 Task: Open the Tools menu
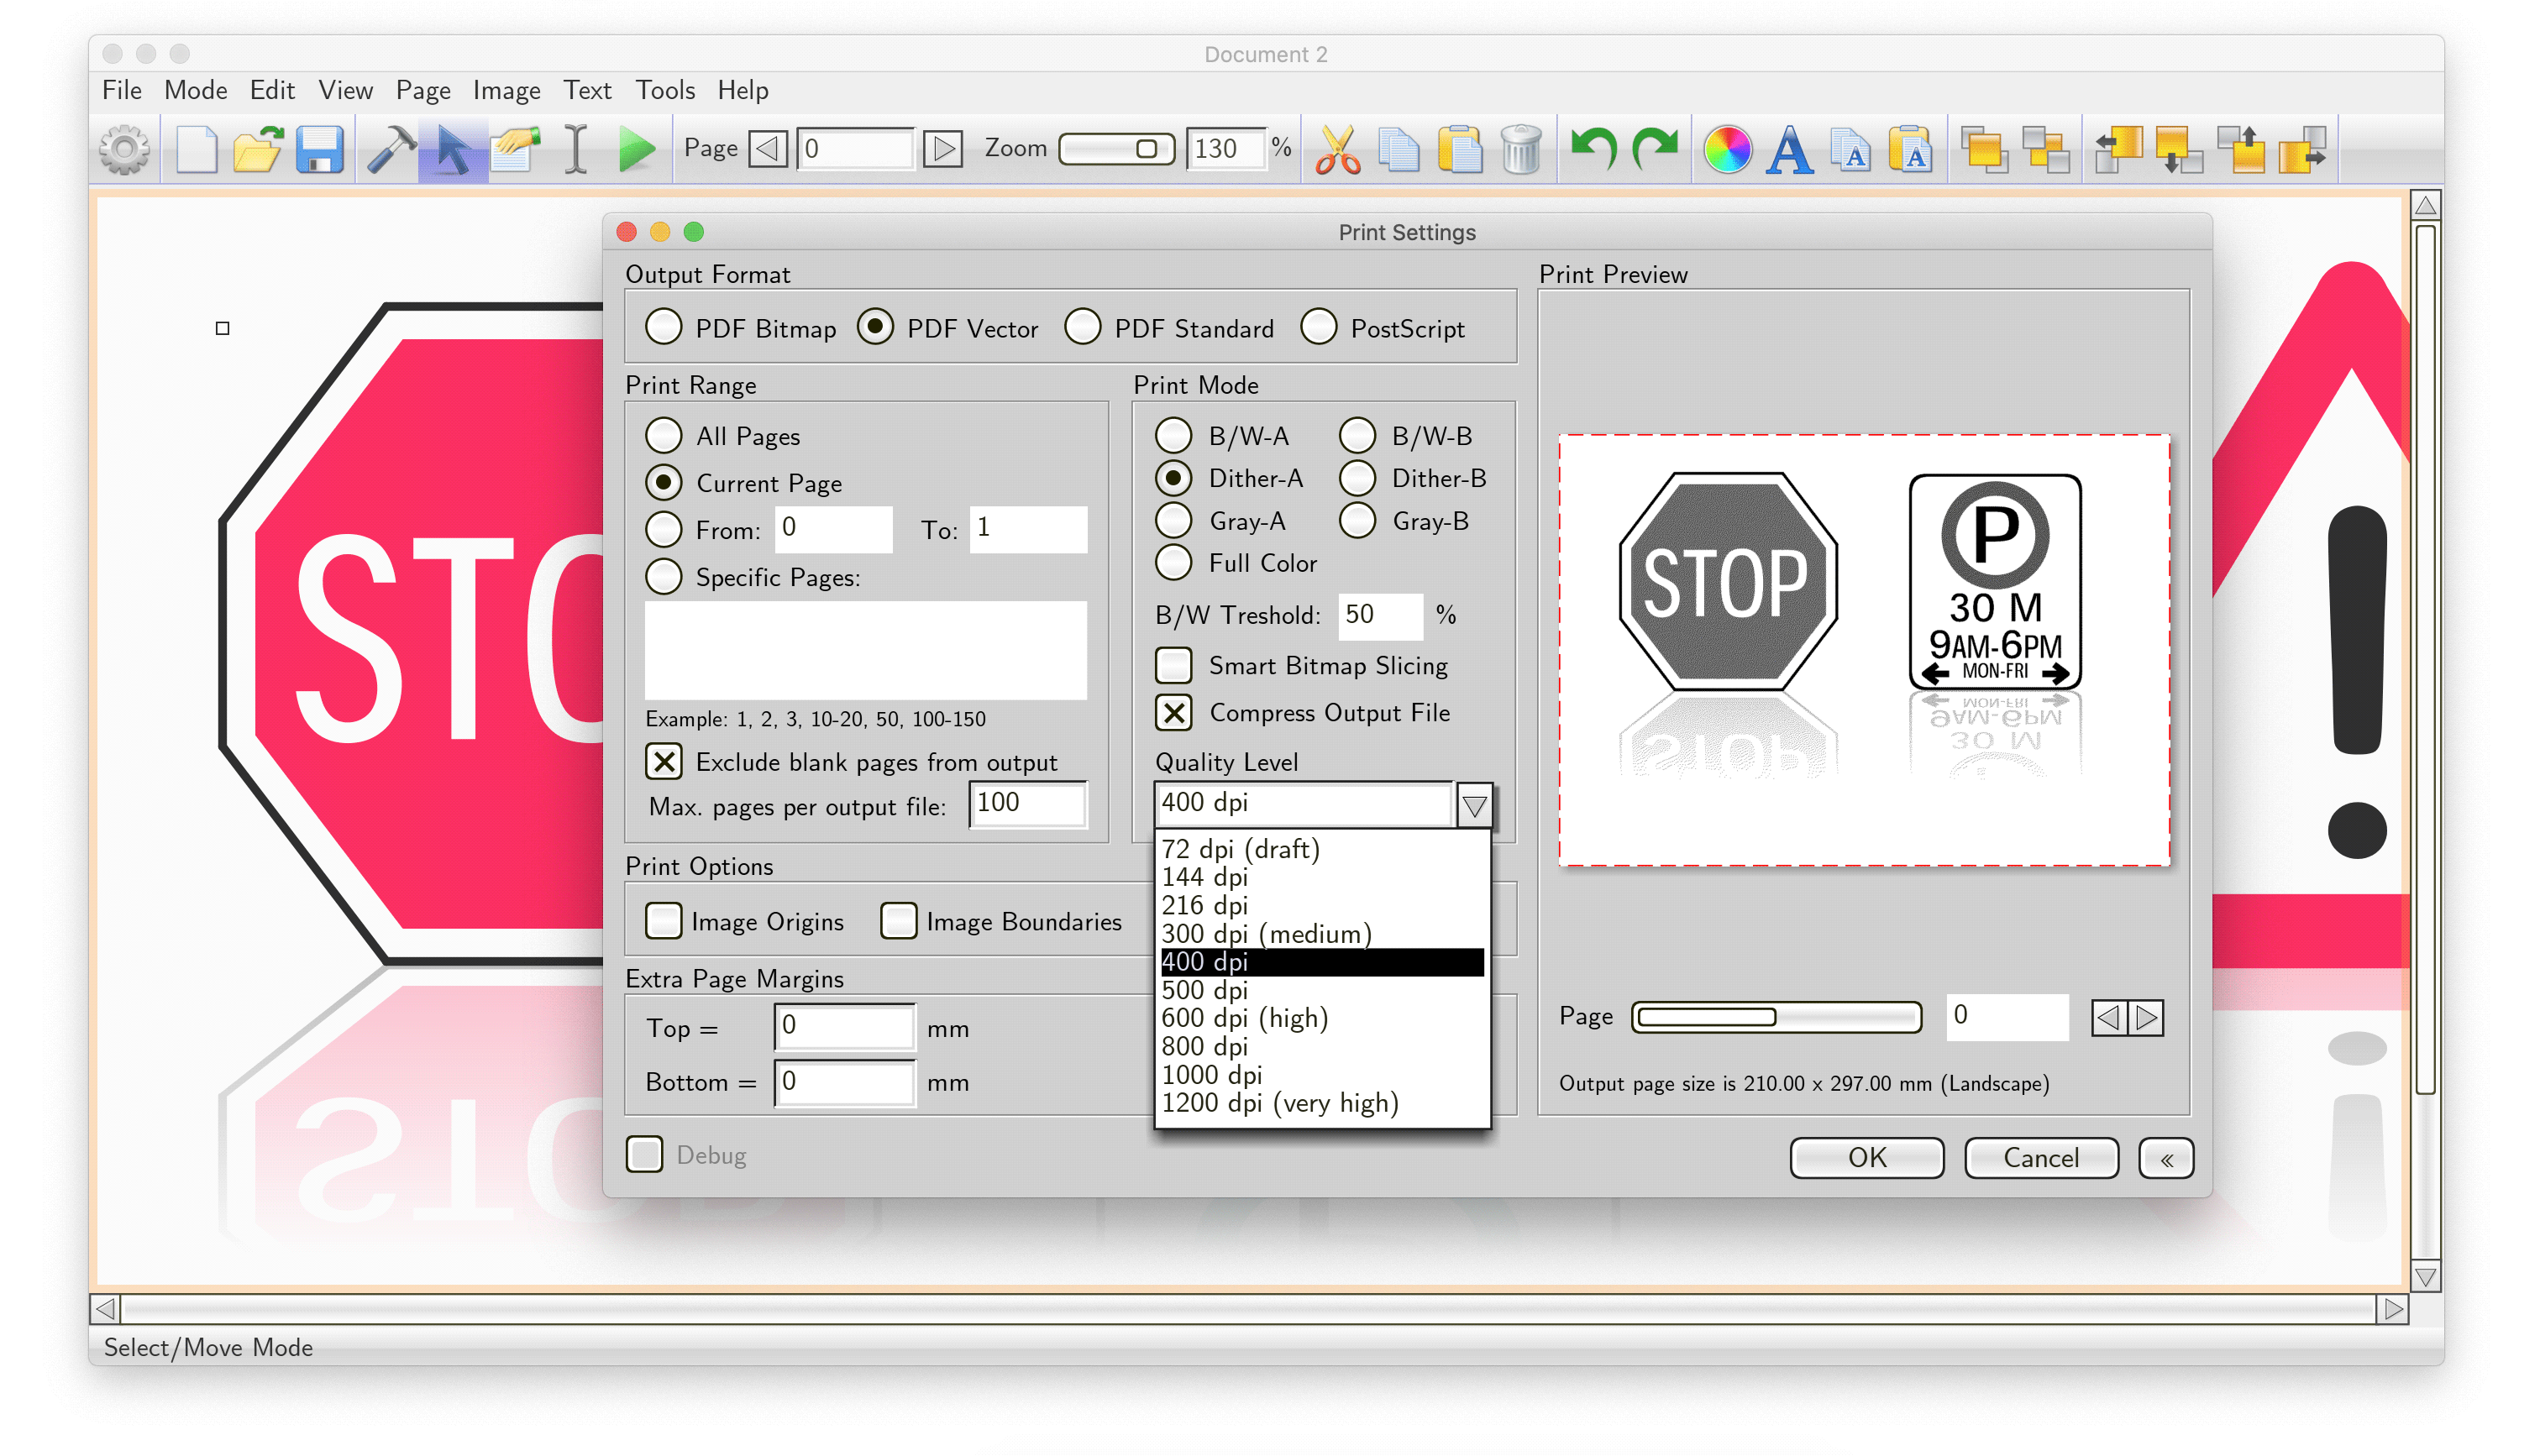pyautogui.click(x=665, y=90)
